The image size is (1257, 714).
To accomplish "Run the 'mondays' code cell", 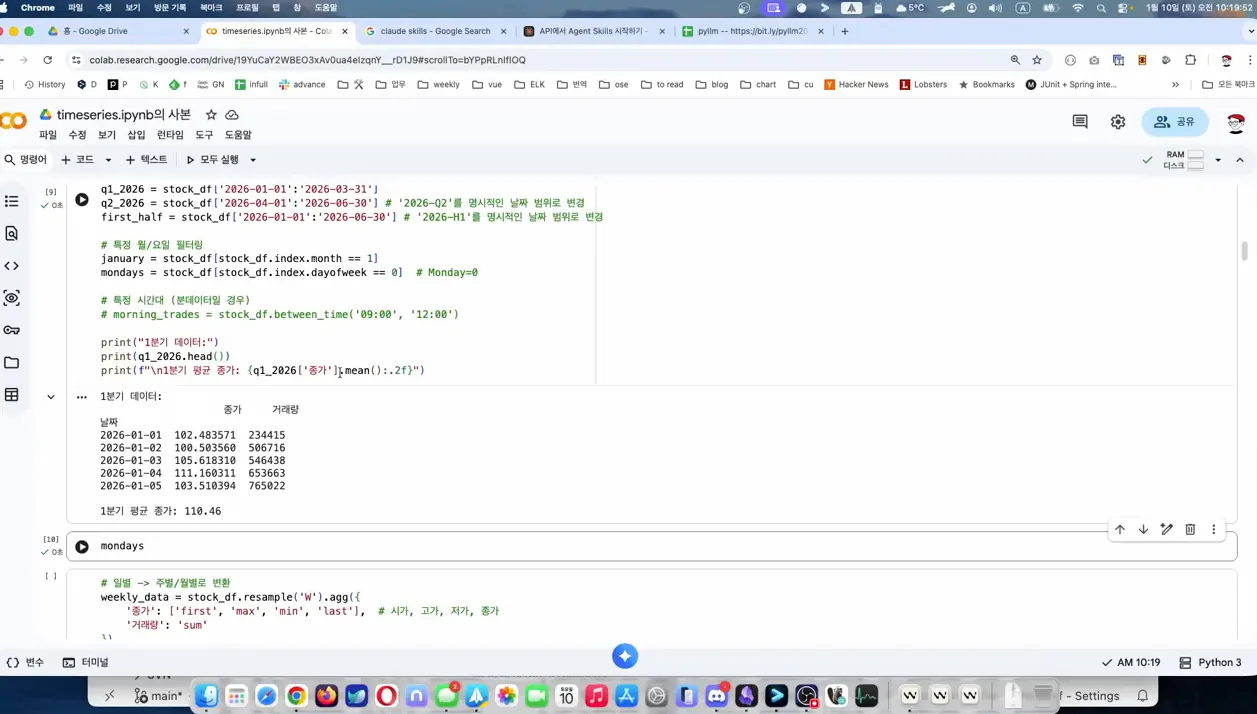I will (82, 546).
